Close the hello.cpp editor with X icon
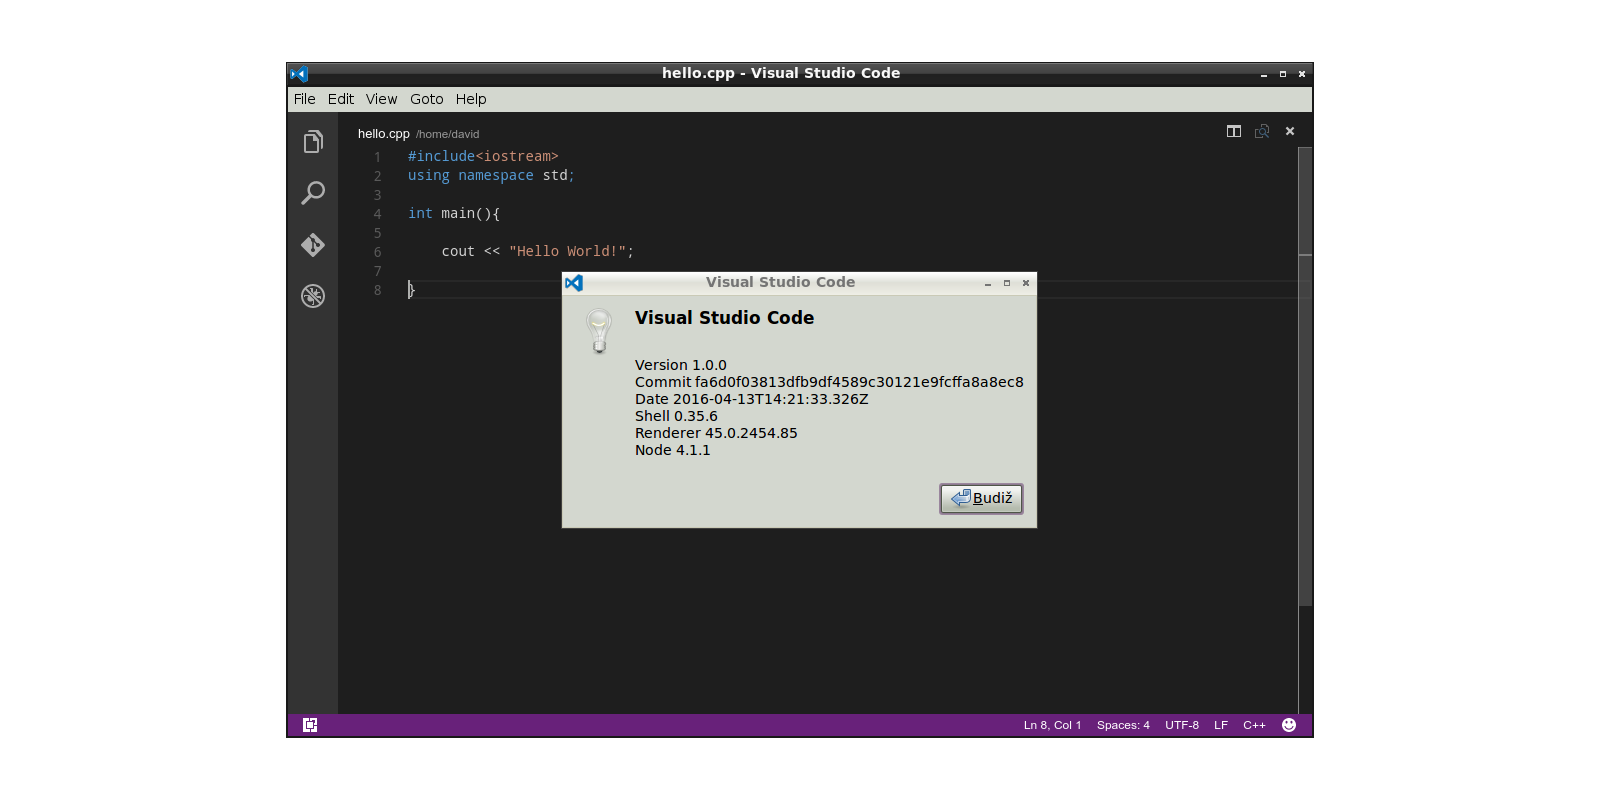The image size is (1600, 800). tap(1290, 131)
